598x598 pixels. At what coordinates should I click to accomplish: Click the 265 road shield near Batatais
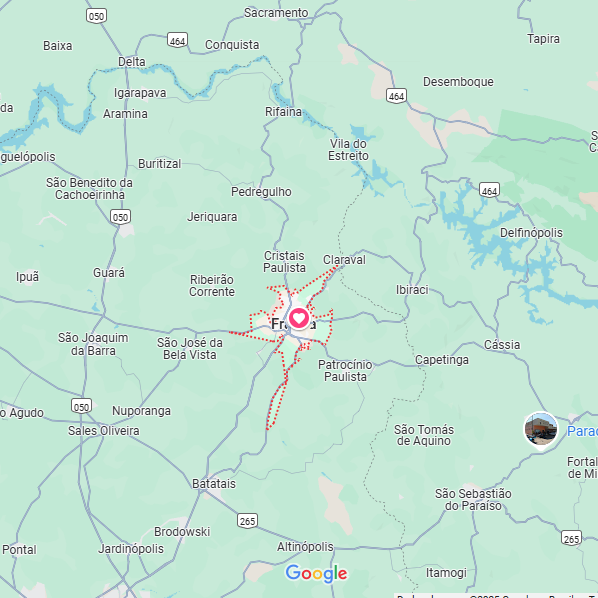coord(247,521)
